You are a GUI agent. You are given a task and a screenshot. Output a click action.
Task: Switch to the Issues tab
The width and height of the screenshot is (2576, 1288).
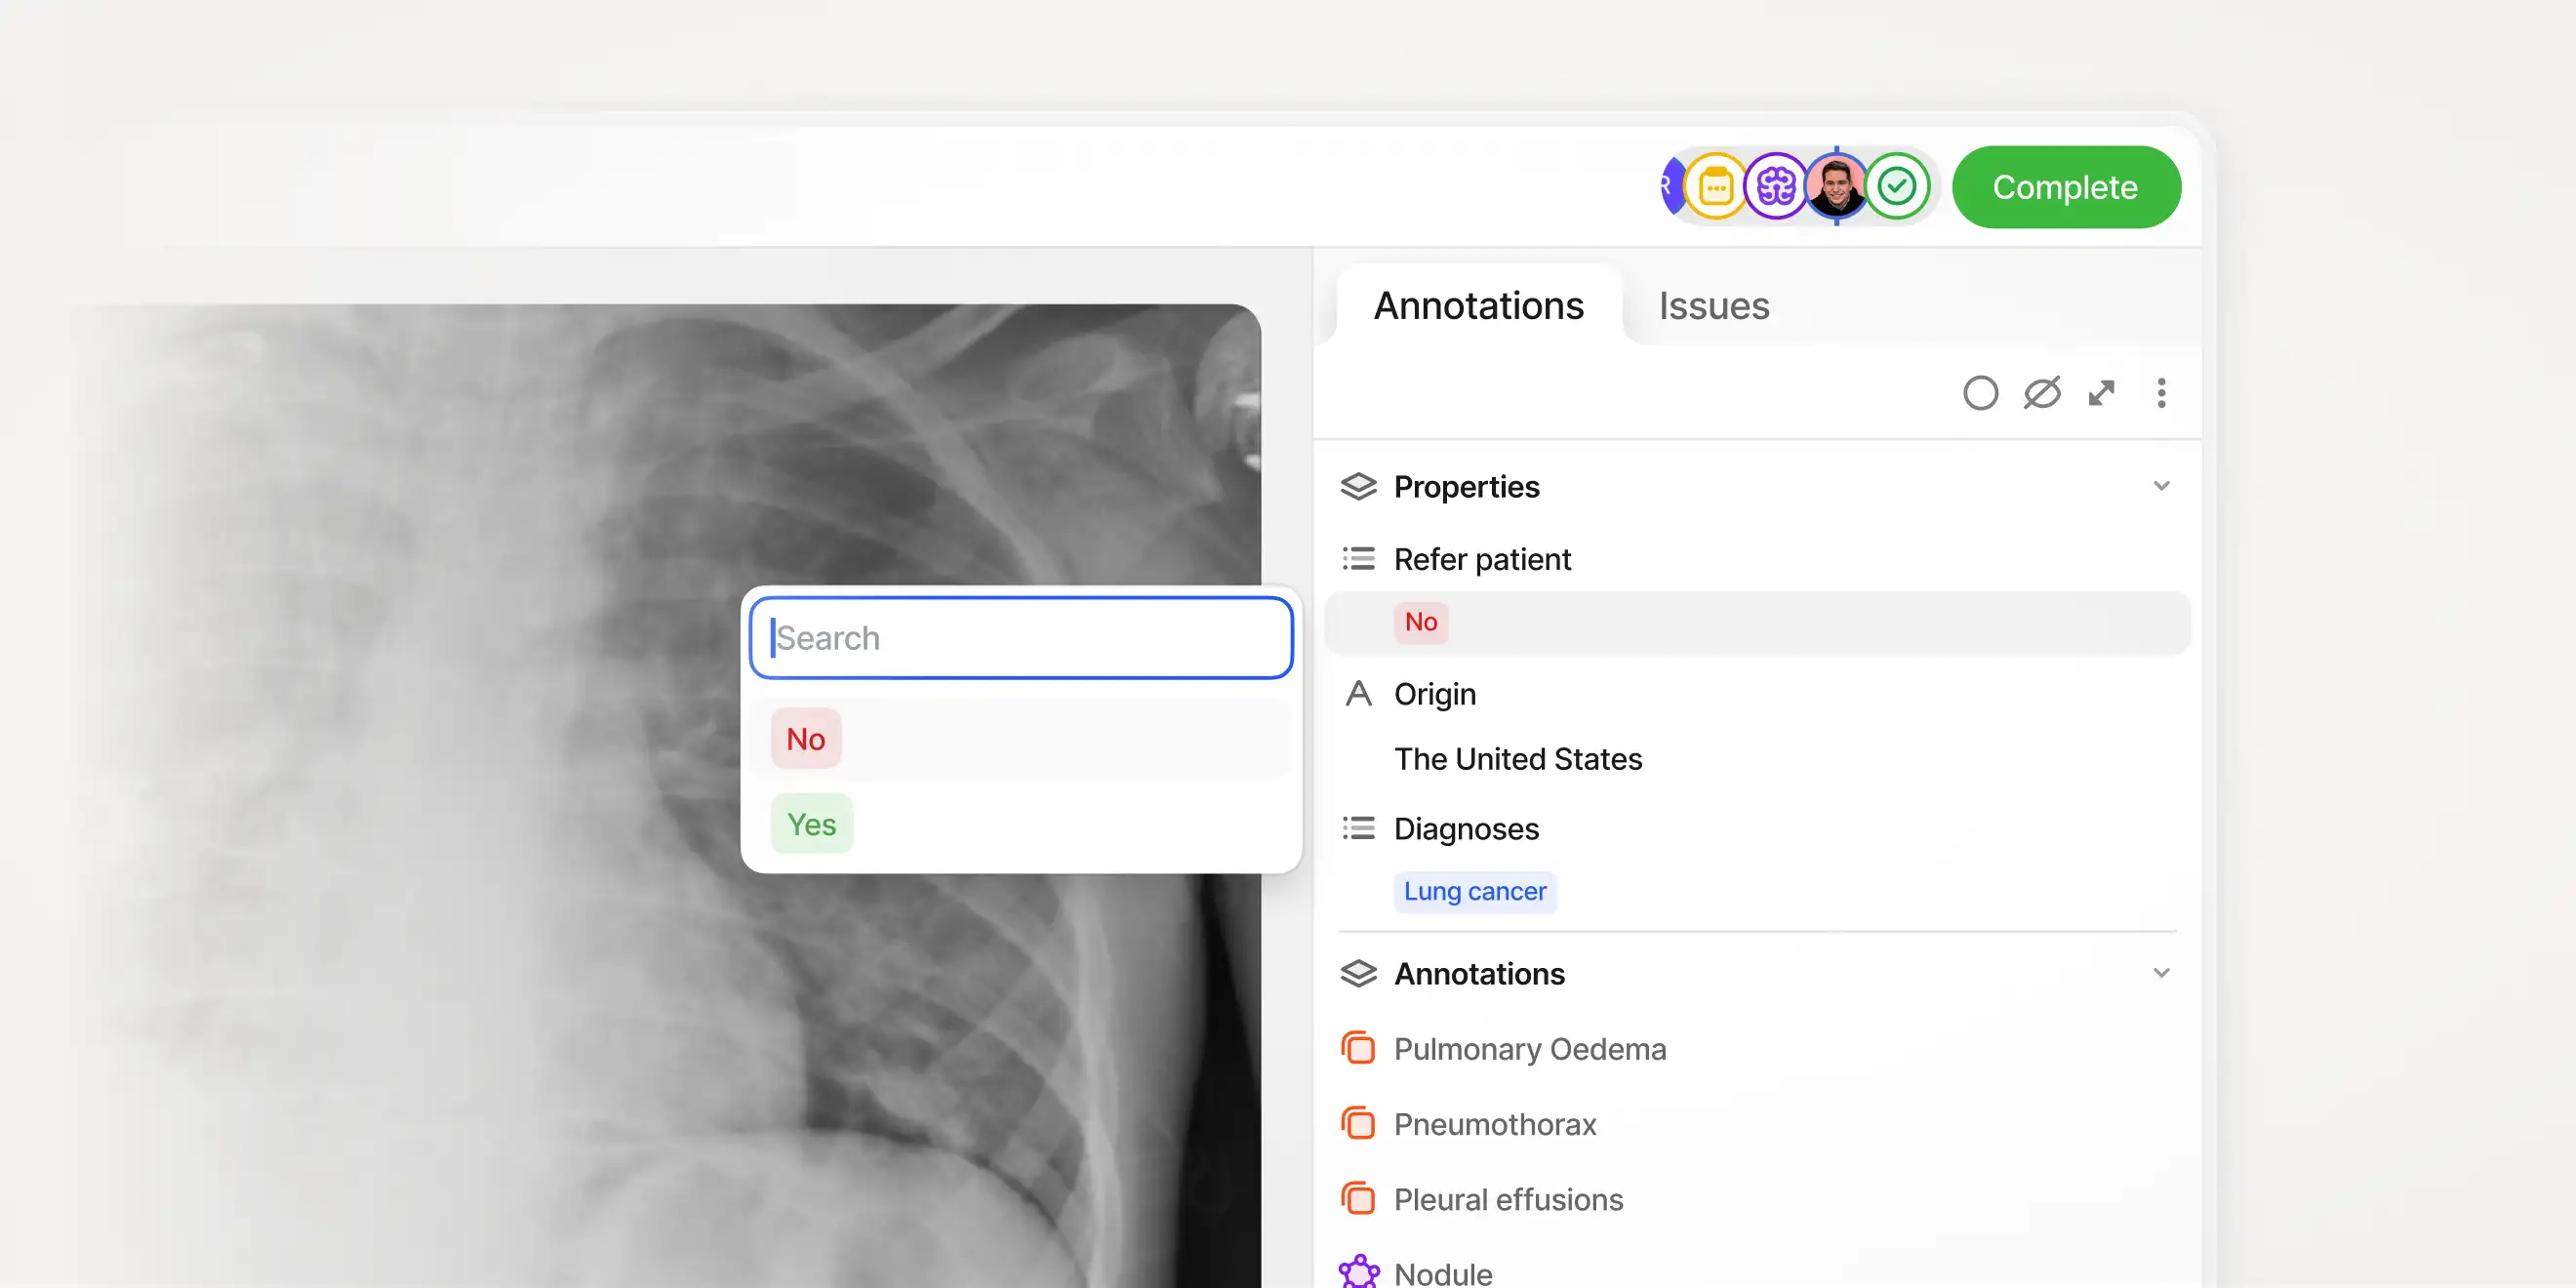(x=1714, y=306)
